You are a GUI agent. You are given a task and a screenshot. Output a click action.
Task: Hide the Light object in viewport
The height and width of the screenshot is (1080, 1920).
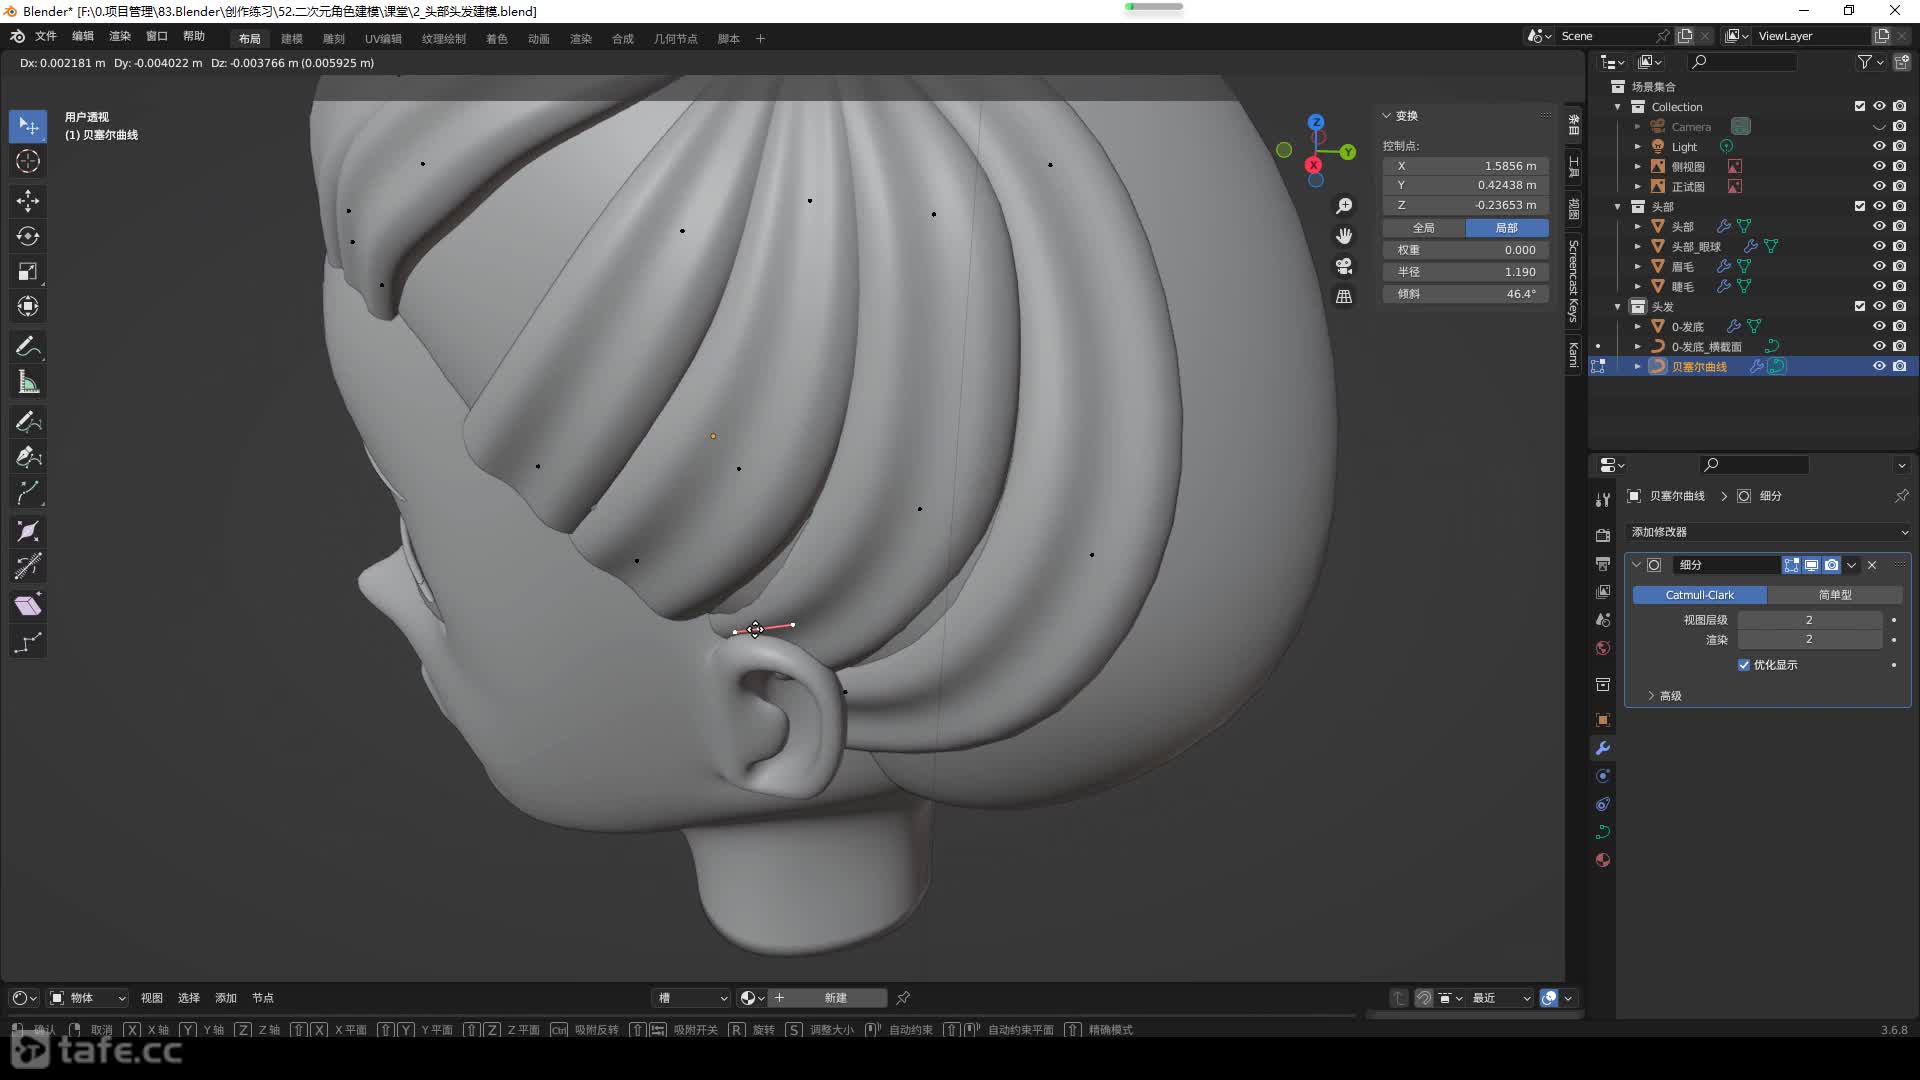tap(1879, 146)
